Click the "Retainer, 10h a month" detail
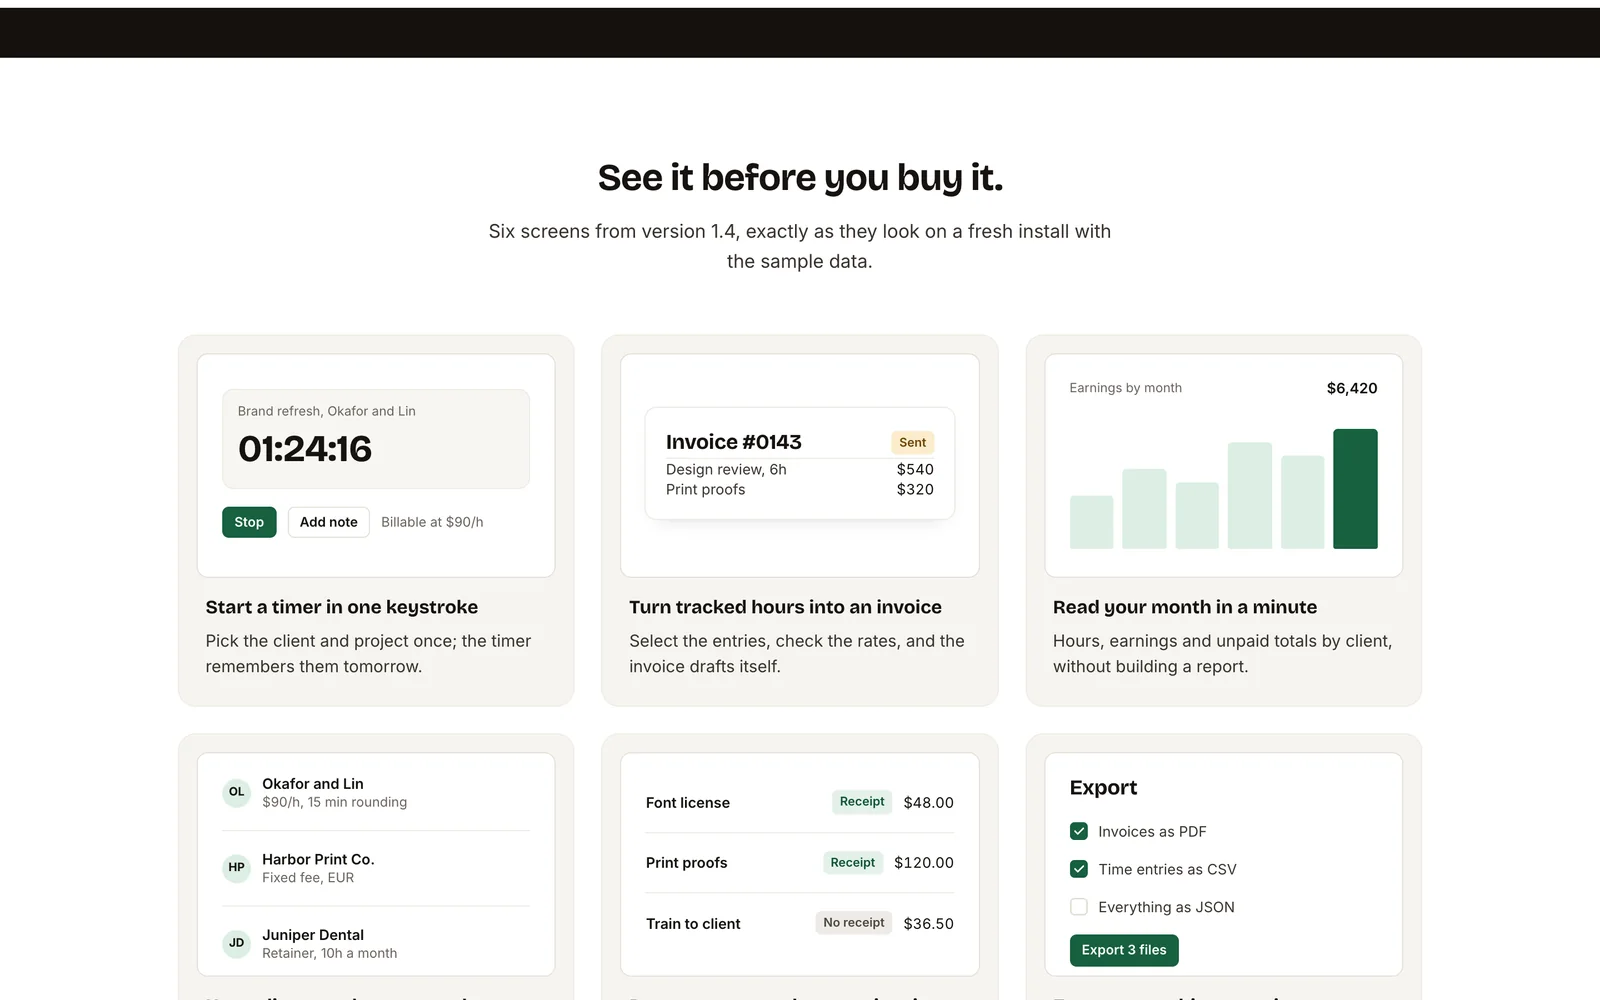 (330, 953)
